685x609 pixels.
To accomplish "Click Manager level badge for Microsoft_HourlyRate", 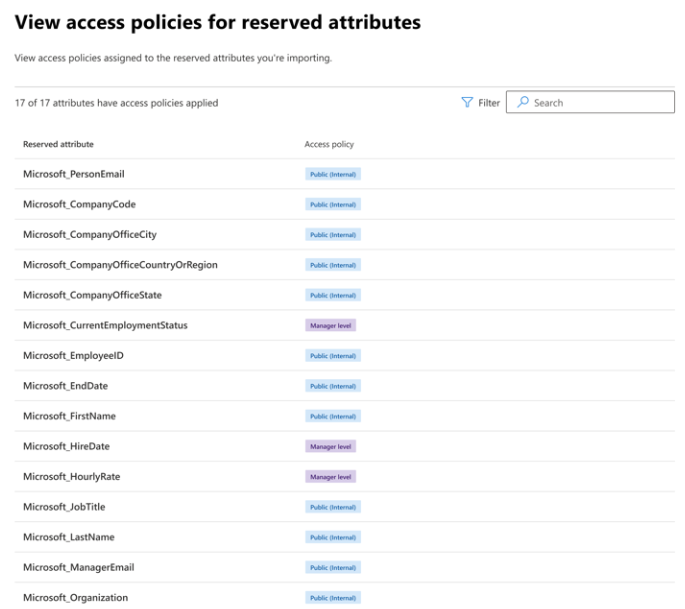I will 331,477.
